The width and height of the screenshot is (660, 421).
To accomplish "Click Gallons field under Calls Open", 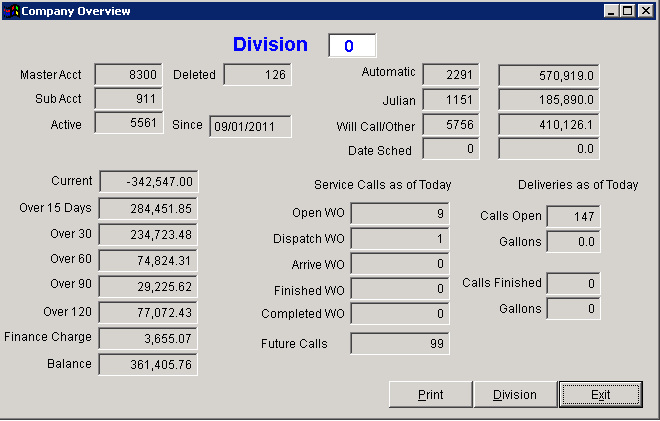I will (x=573, y=242).
